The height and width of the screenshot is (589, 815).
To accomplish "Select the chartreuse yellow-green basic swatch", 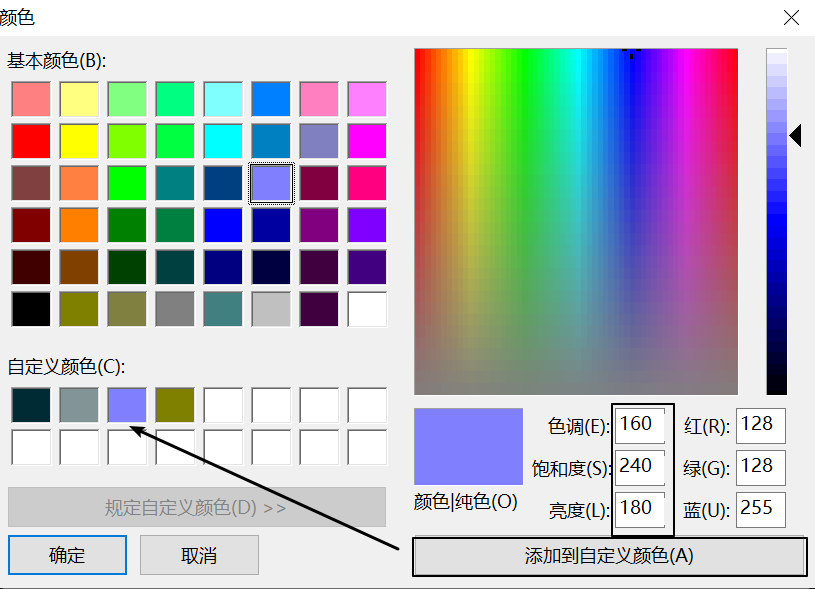I will (x=127, y=141).
